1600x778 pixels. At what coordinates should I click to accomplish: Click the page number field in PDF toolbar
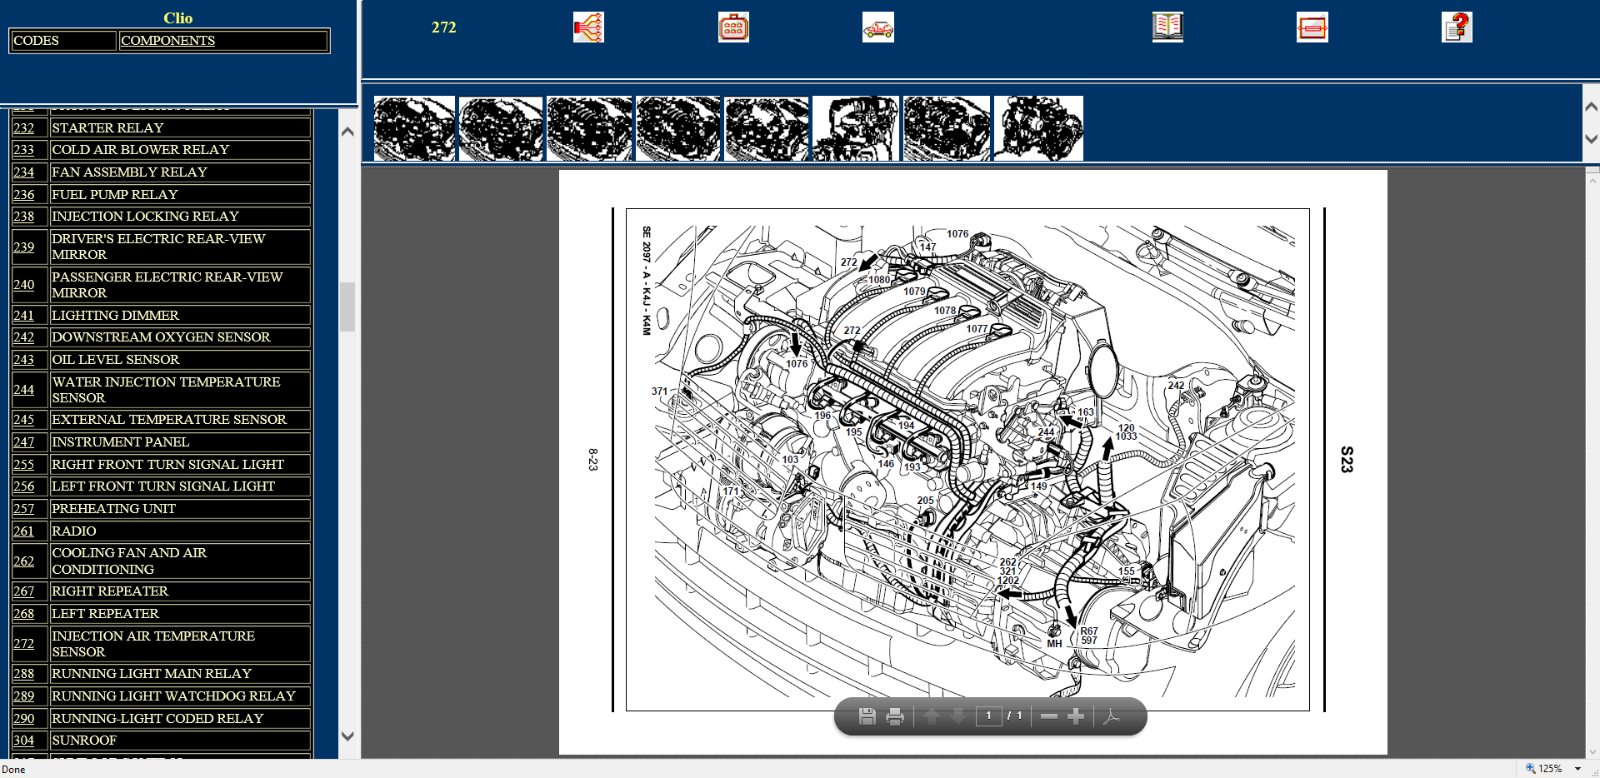click(988, 716)
